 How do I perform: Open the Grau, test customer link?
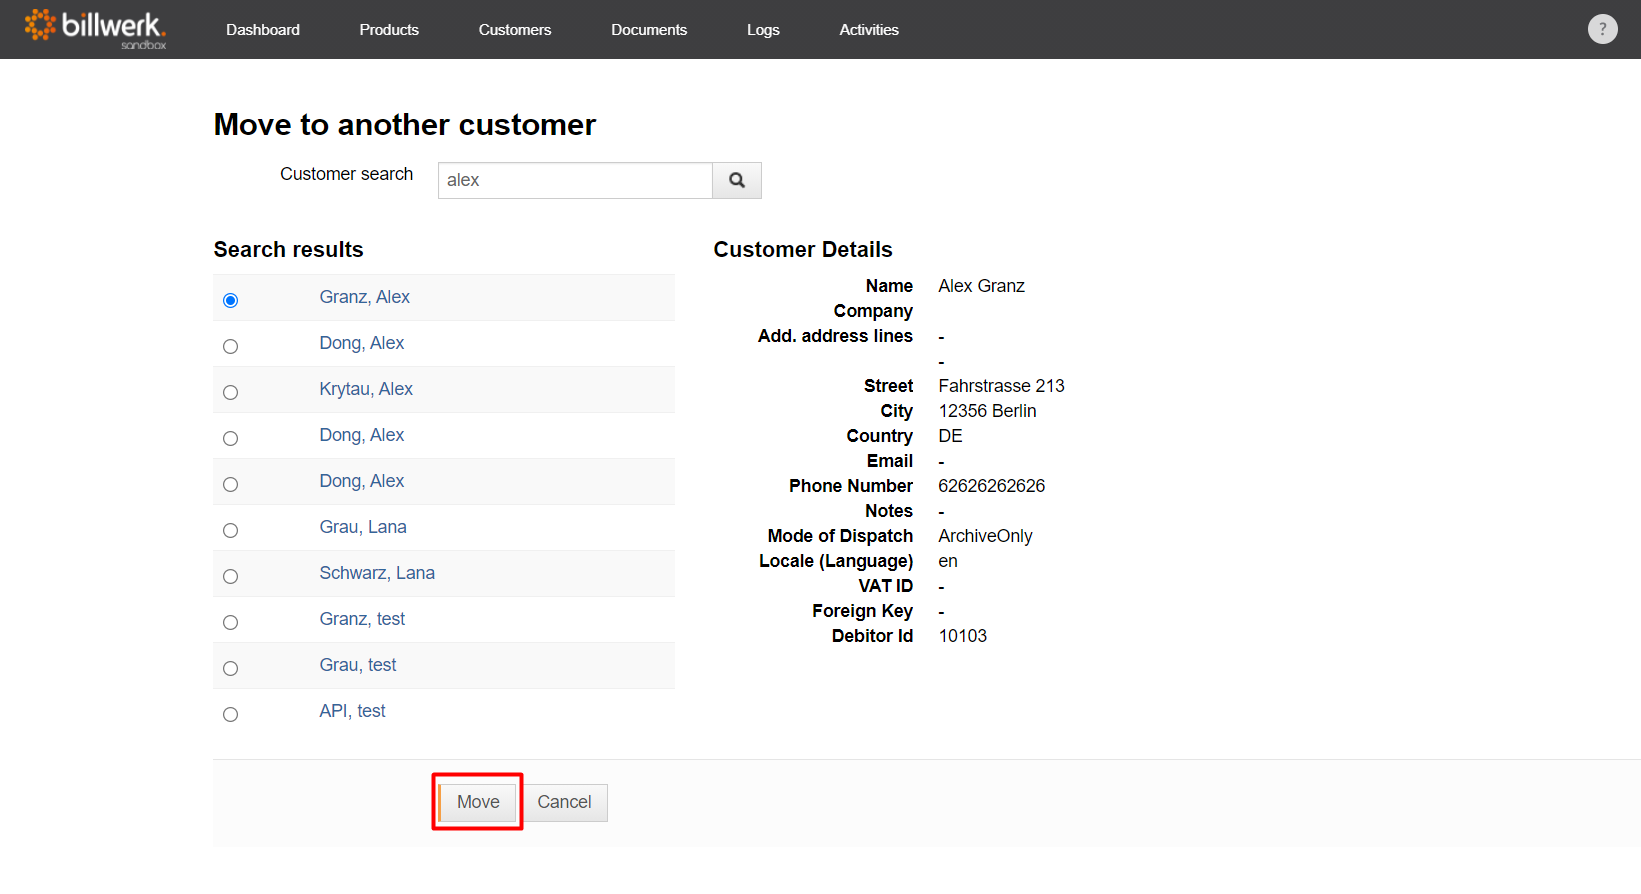coord(358,665)
